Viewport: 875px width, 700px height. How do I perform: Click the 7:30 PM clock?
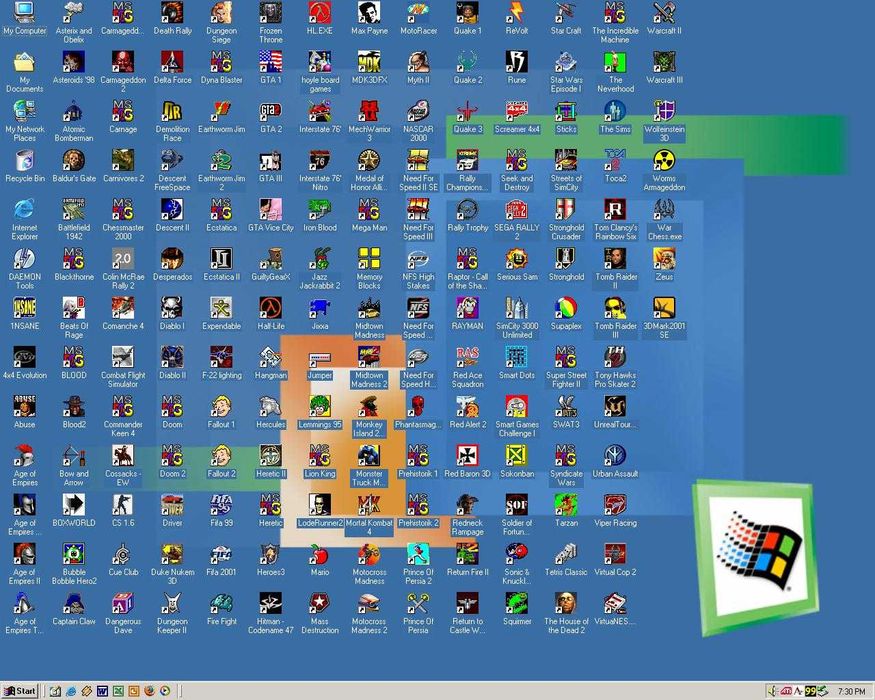point(851,691)
